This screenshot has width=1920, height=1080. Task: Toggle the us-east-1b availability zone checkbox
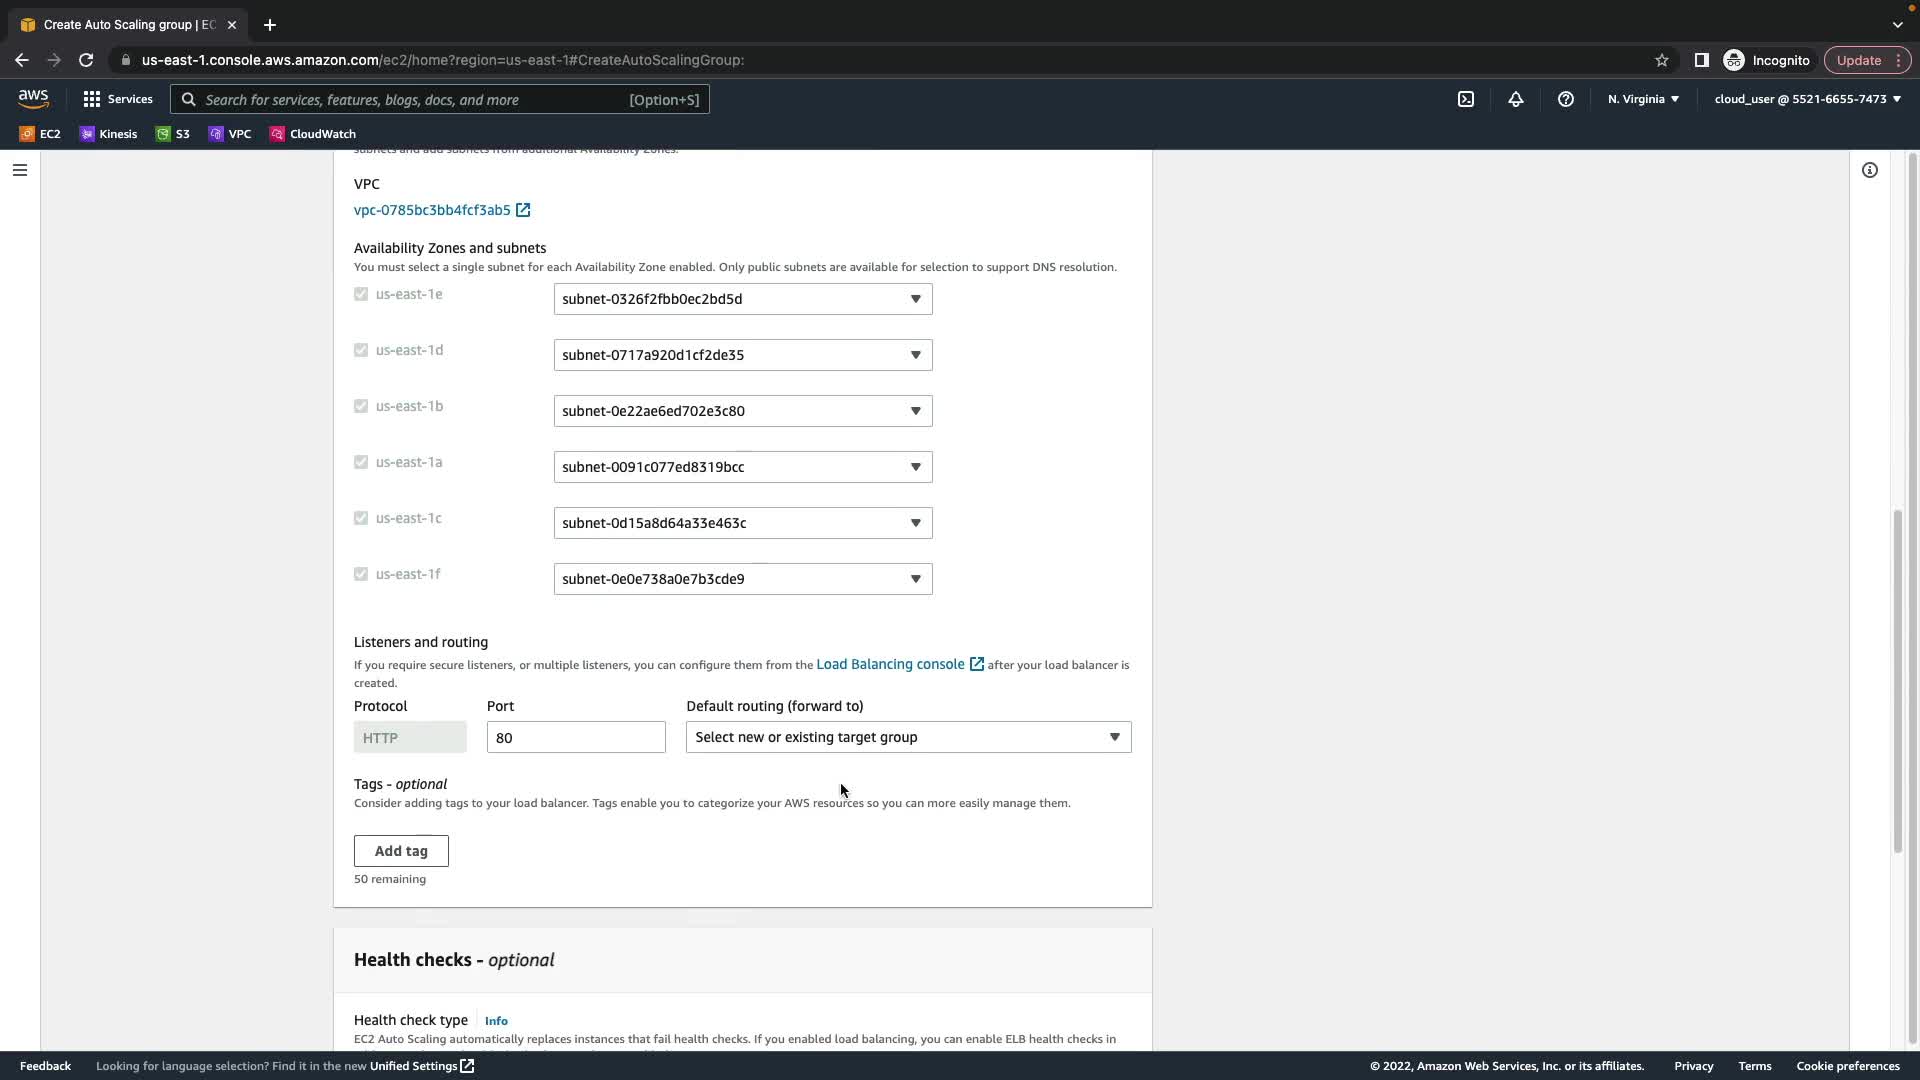(361, 406)
